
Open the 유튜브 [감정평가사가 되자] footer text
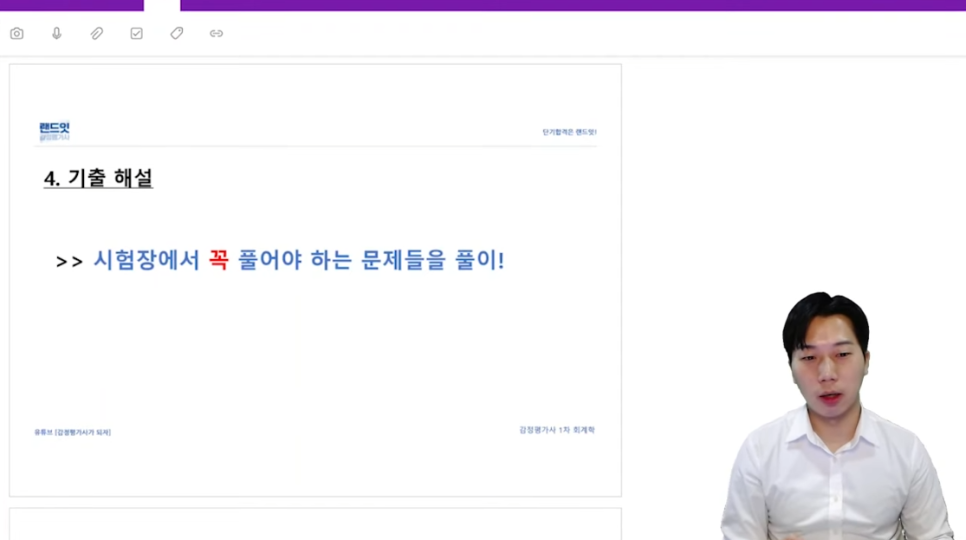pos(73,432)
